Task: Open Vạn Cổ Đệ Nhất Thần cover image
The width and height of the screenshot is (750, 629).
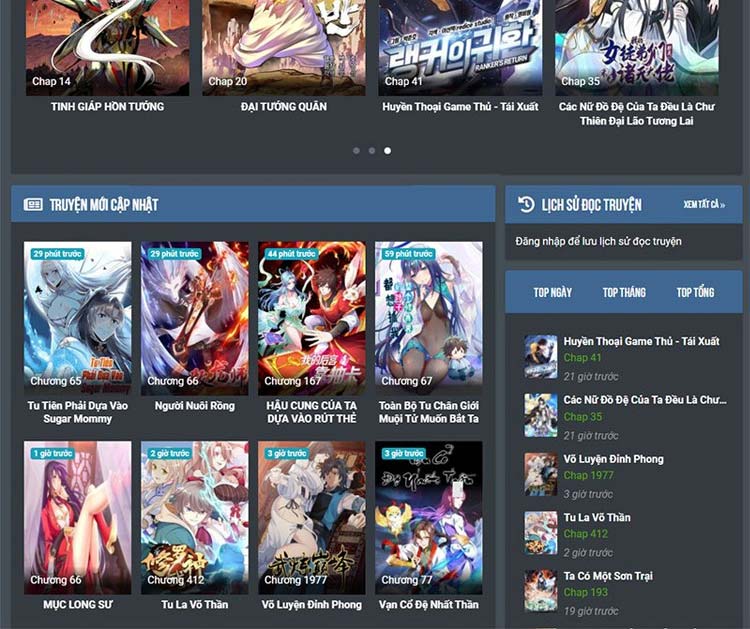Action: point(428,517)
